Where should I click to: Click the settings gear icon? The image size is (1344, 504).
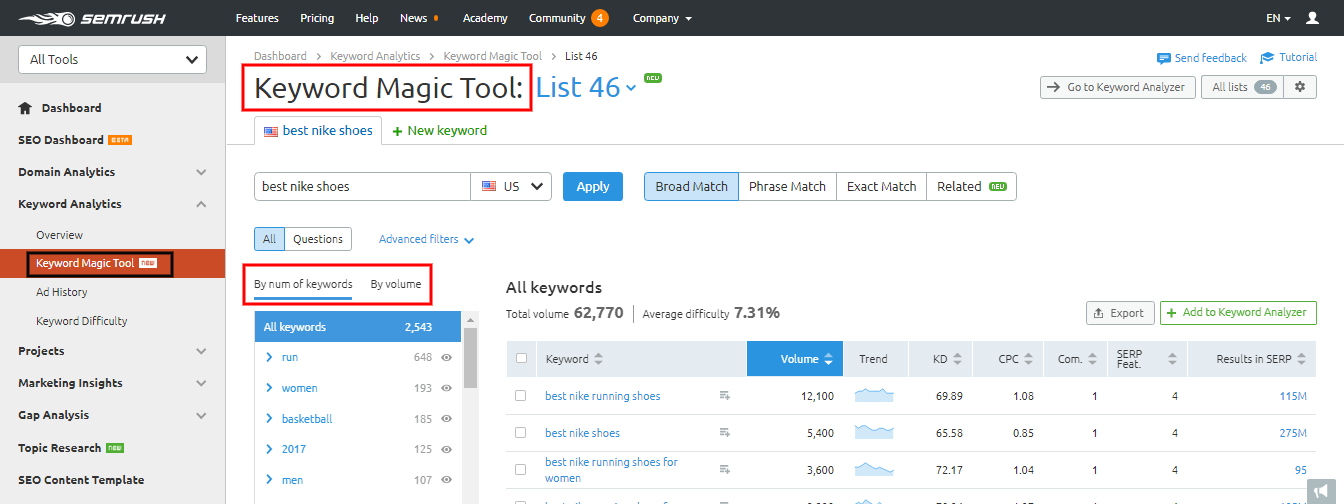[x=1299, y=87]
